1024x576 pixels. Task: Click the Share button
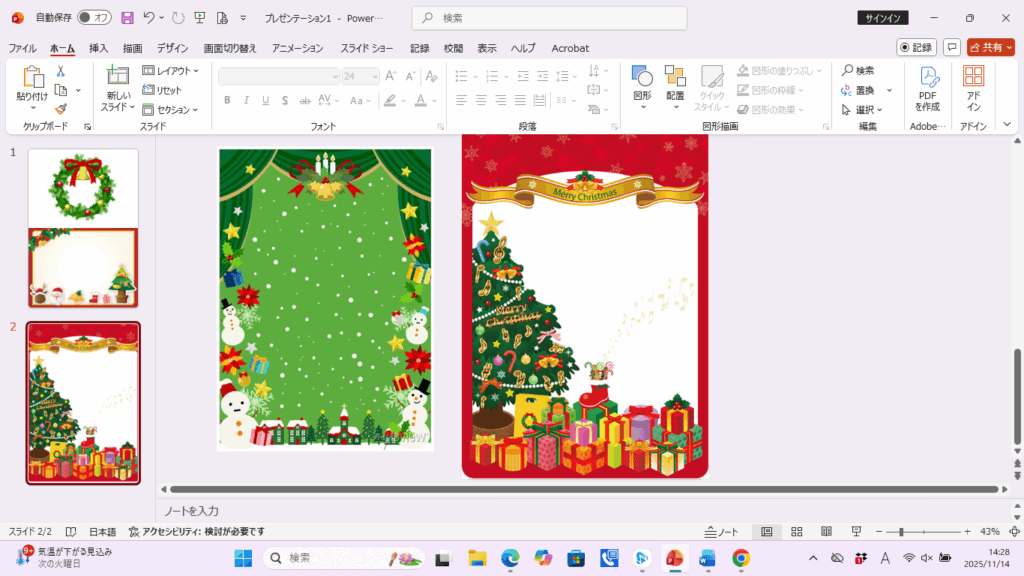point(990,47)
